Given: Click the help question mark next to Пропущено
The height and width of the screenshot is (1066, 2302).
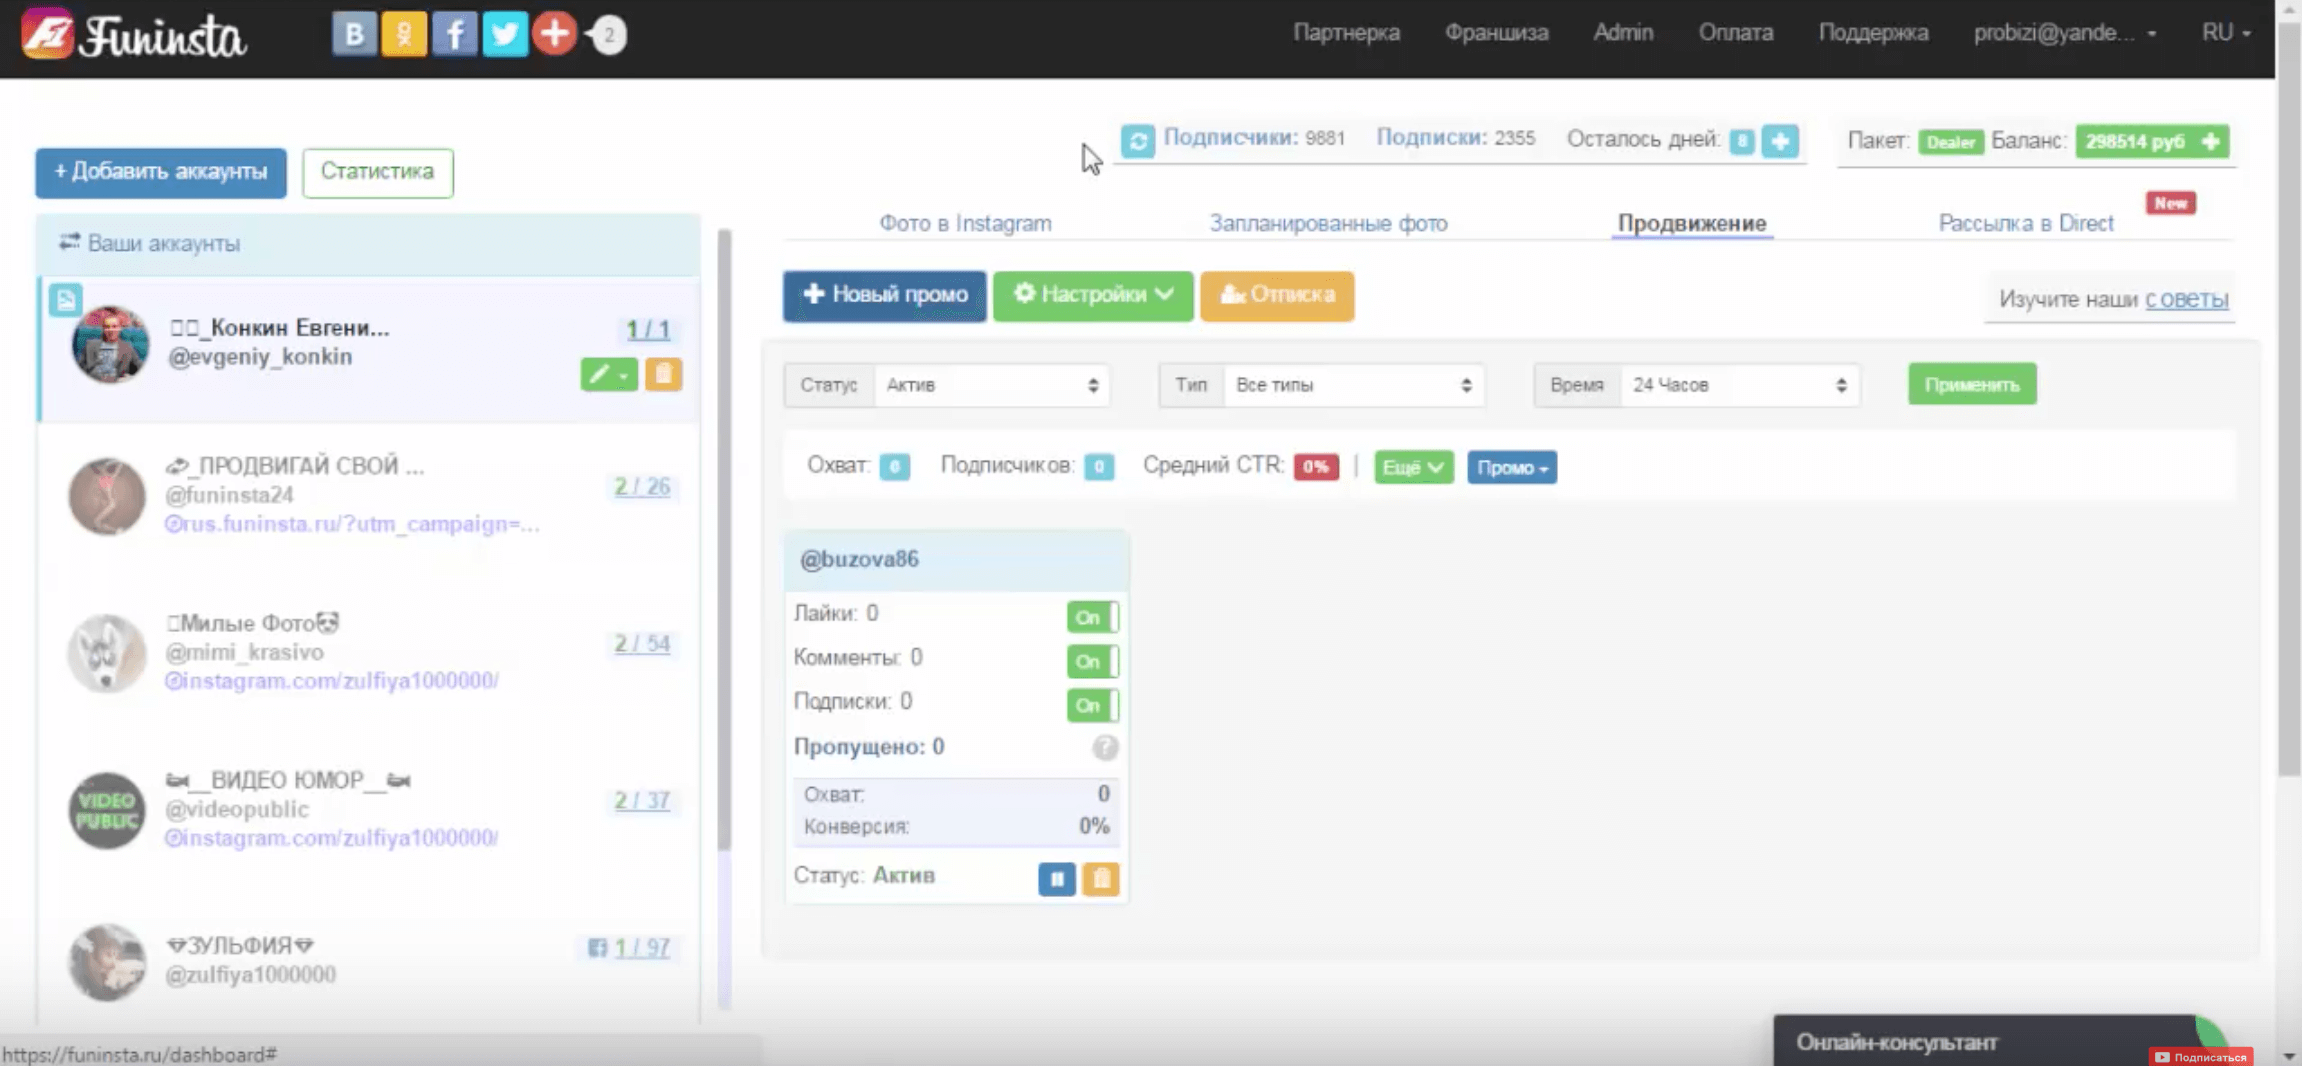Looking at the screenshot, I should coord(1104,747).
